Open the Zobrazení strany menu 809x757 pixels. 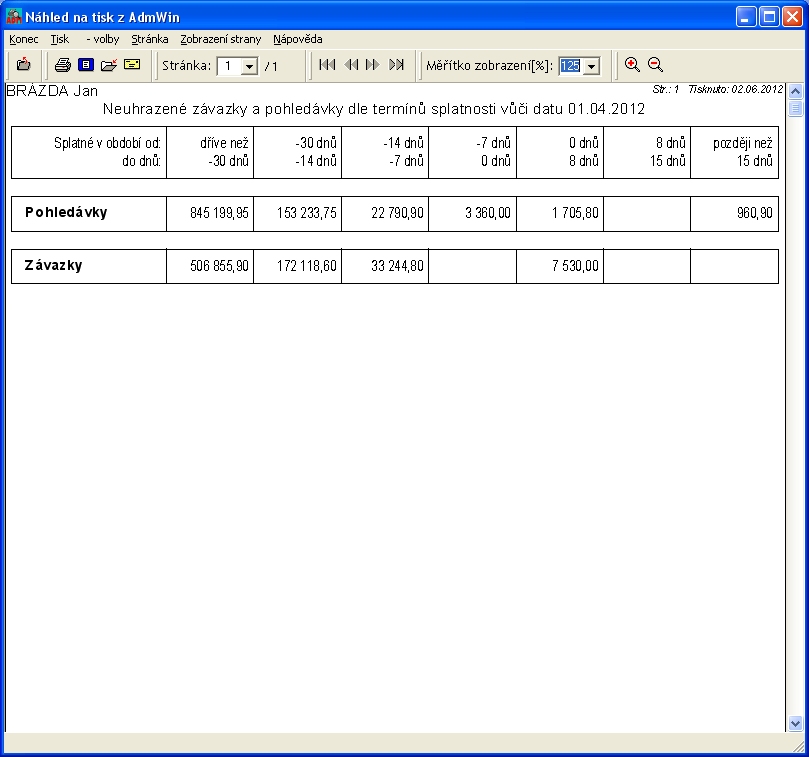221,39
